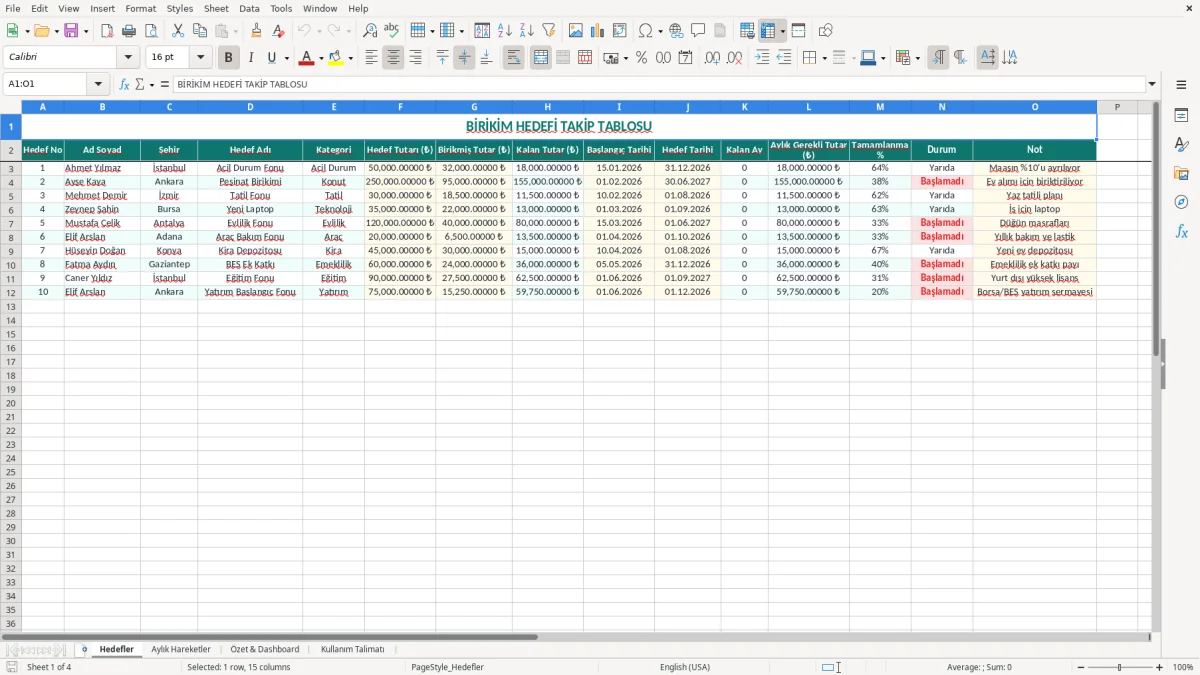
Task: Insert a hyperlink
Action: point(676,31)
